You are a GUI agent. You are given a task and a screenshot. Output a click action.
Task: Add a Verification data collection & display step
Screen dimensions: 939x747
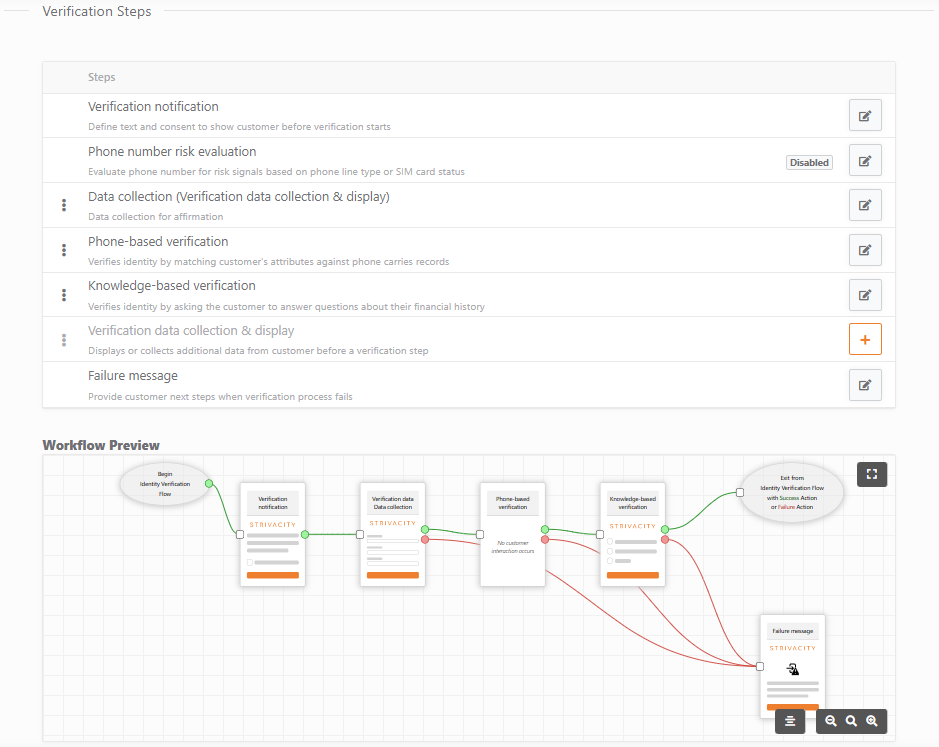[864, 338]
